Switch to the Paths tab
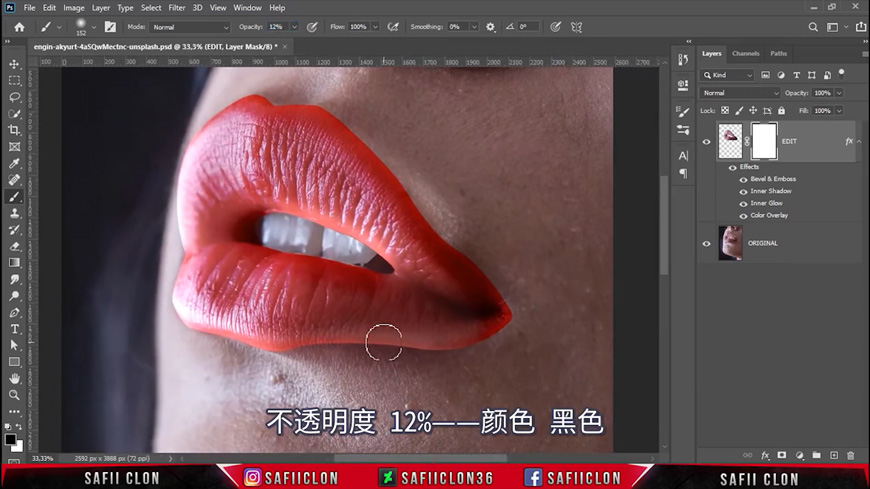Viewport: 870px width, 489px height. click(x=778, y=54)
